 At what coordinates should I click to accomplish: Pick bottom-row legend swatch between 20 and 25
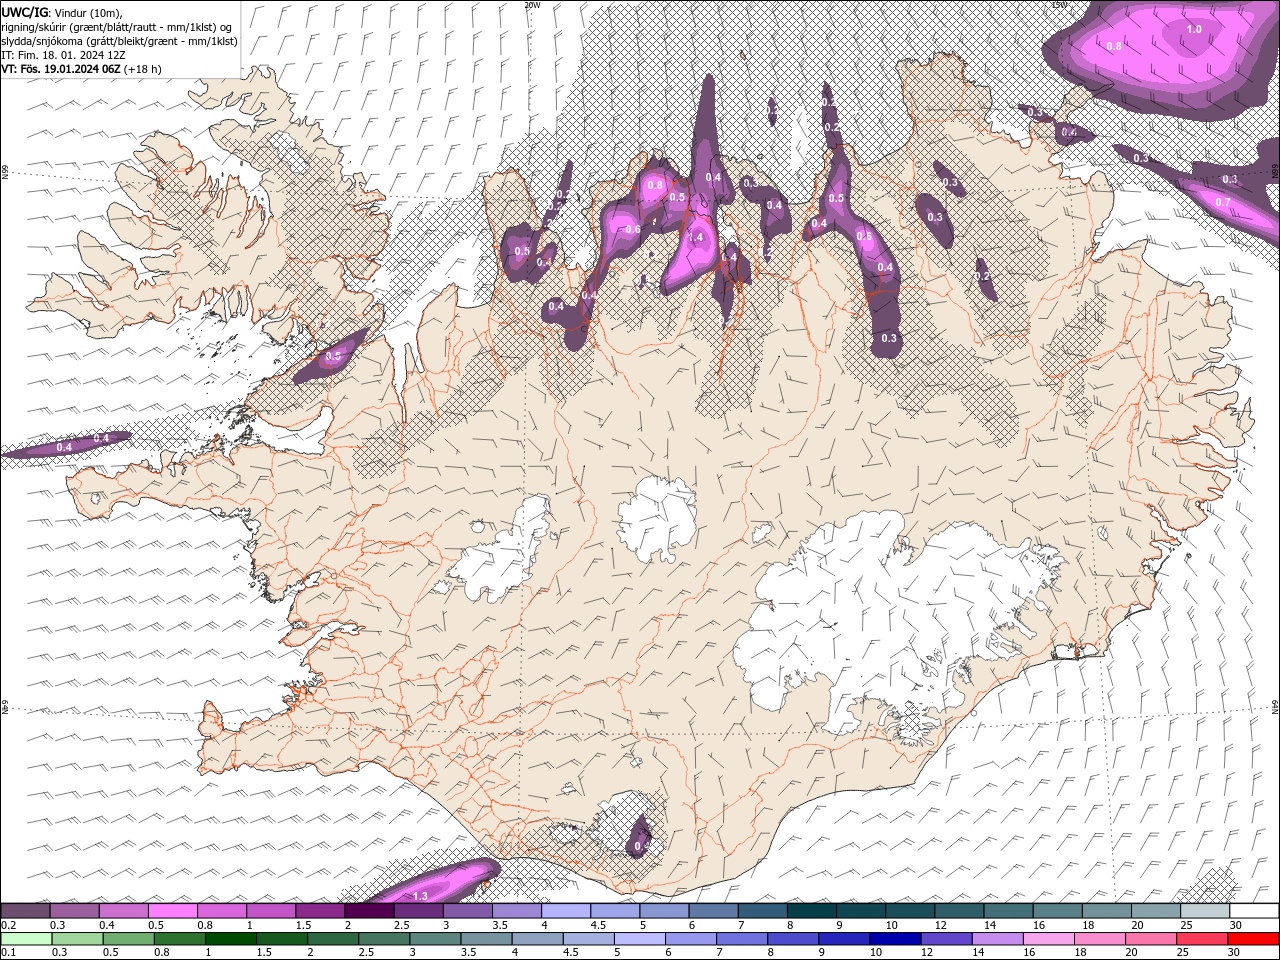point(1150,938)
